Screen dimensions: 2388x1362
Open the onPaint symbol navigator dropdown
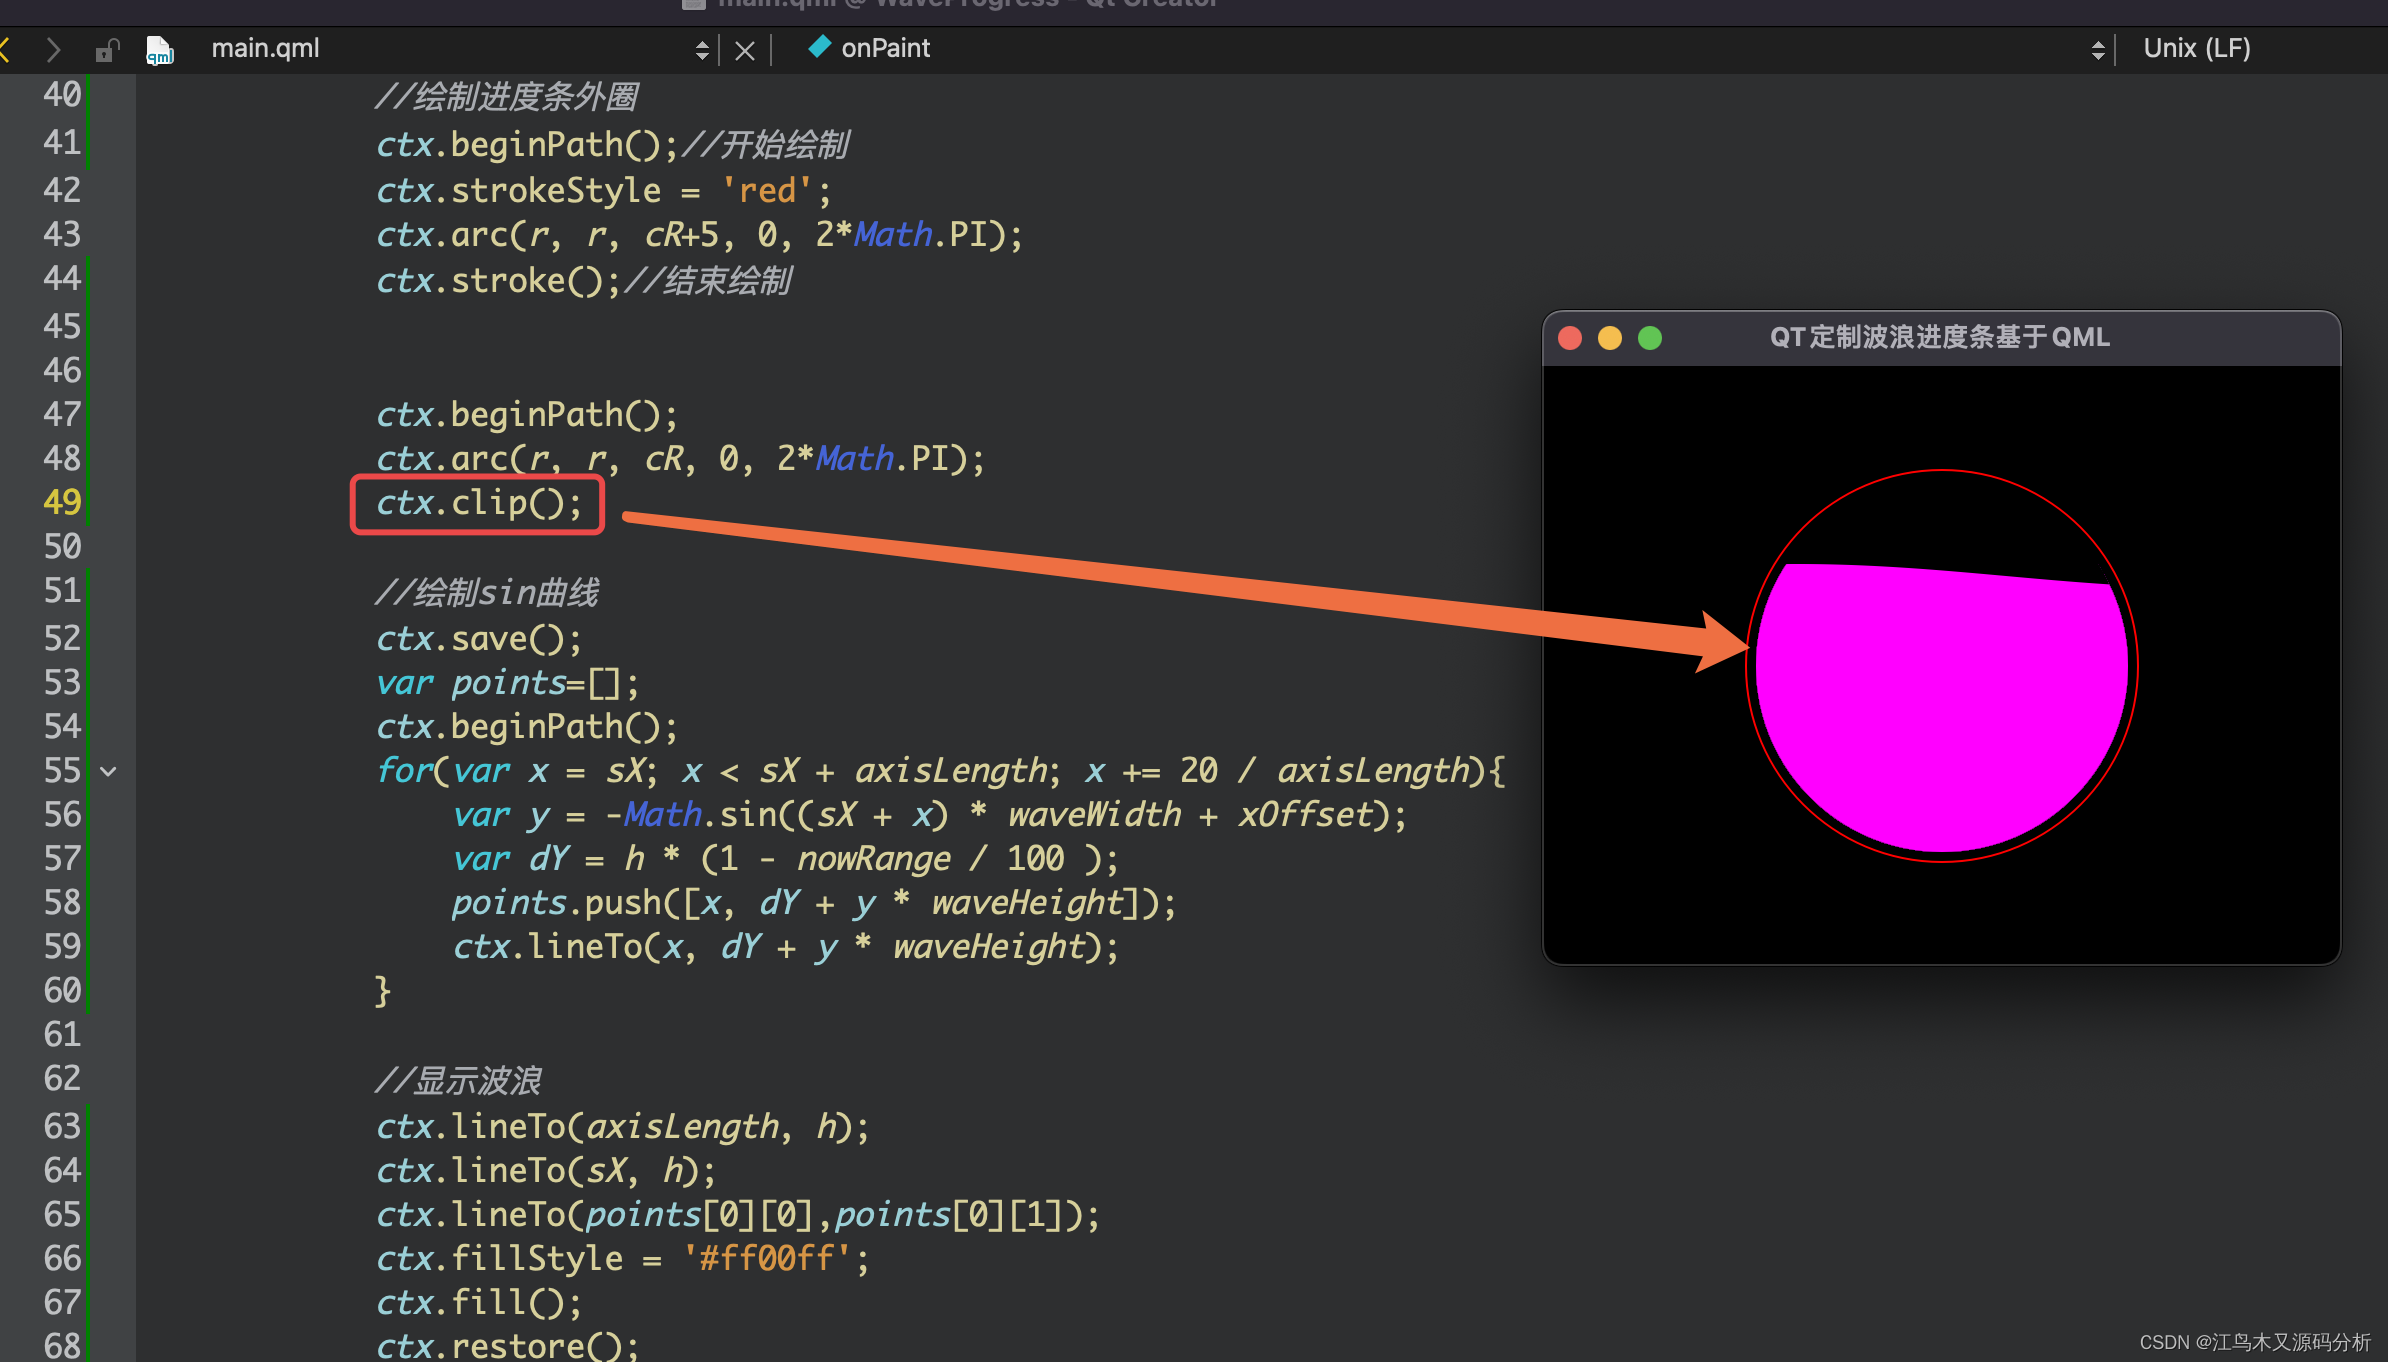(2098, 49)
